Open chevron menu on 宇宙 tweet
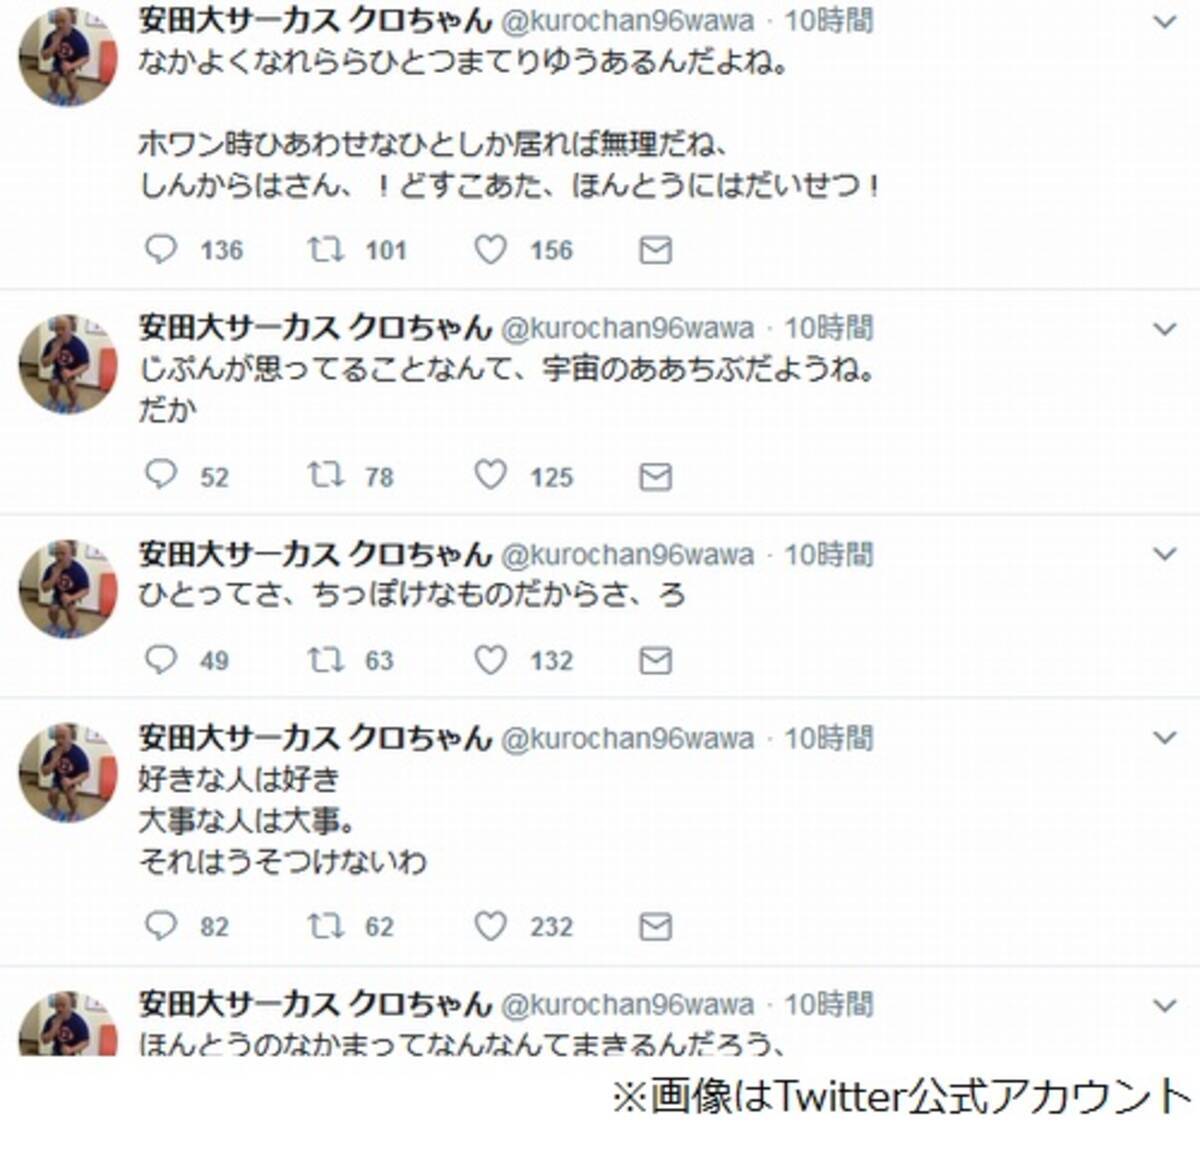Viewport: 1200px width, 1152px height. (x=1165, y=328)
